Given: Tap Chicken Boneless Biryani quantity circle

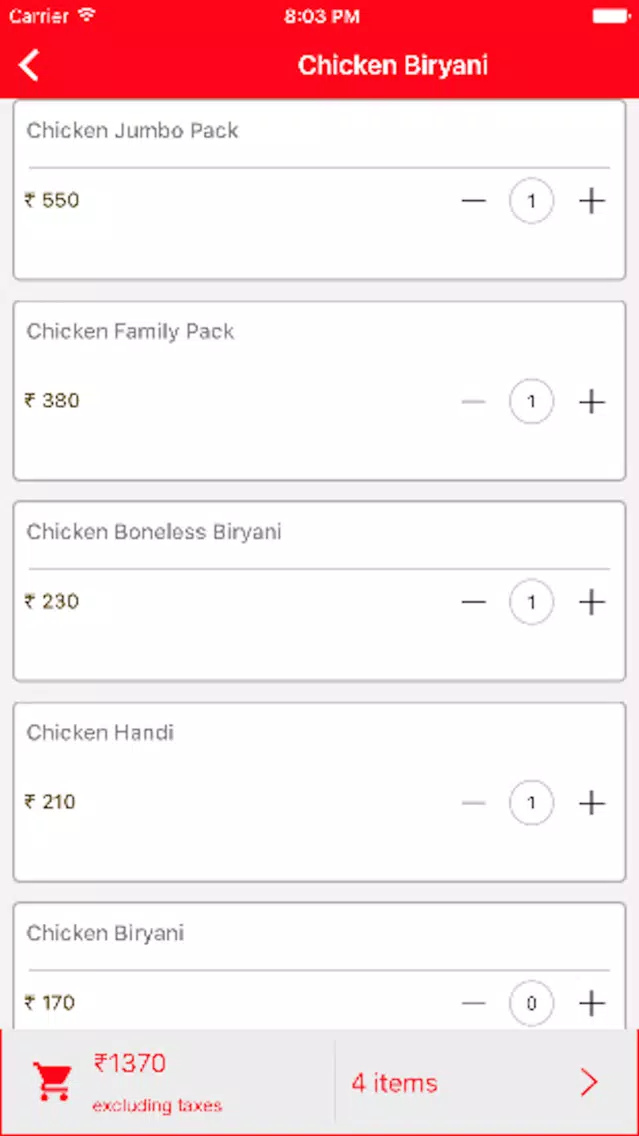Looking at the screenshot, I should point(532,602).
